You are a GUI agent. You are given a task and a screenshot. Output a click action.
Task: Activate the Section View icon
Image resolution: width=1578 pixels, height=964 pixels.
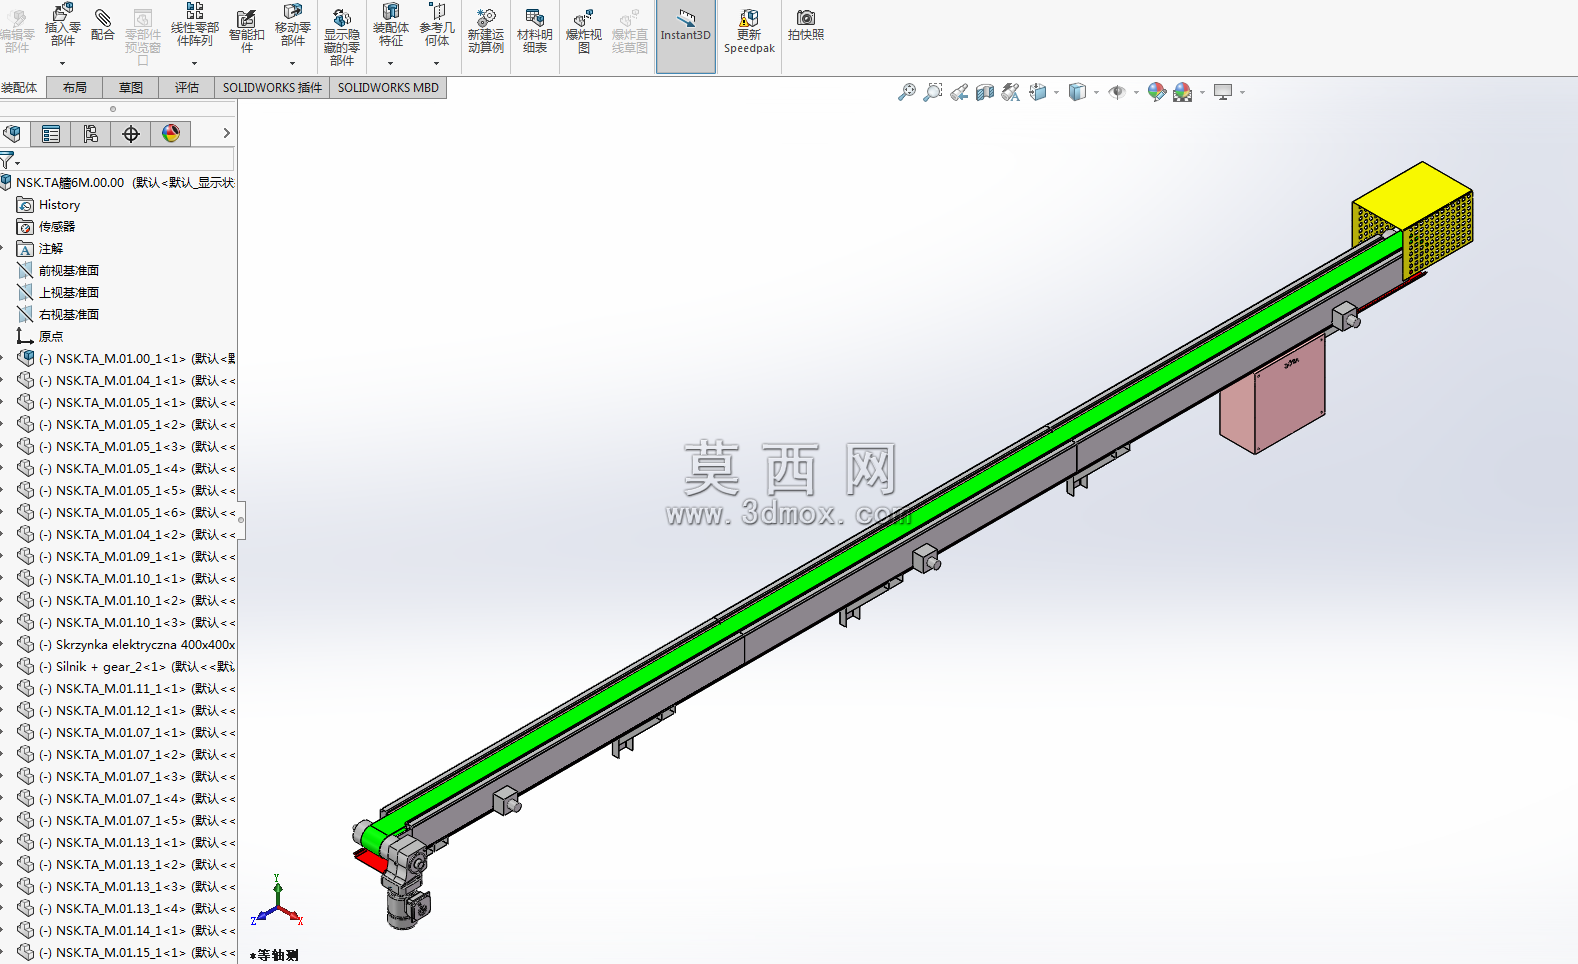(x=985, y=92)
